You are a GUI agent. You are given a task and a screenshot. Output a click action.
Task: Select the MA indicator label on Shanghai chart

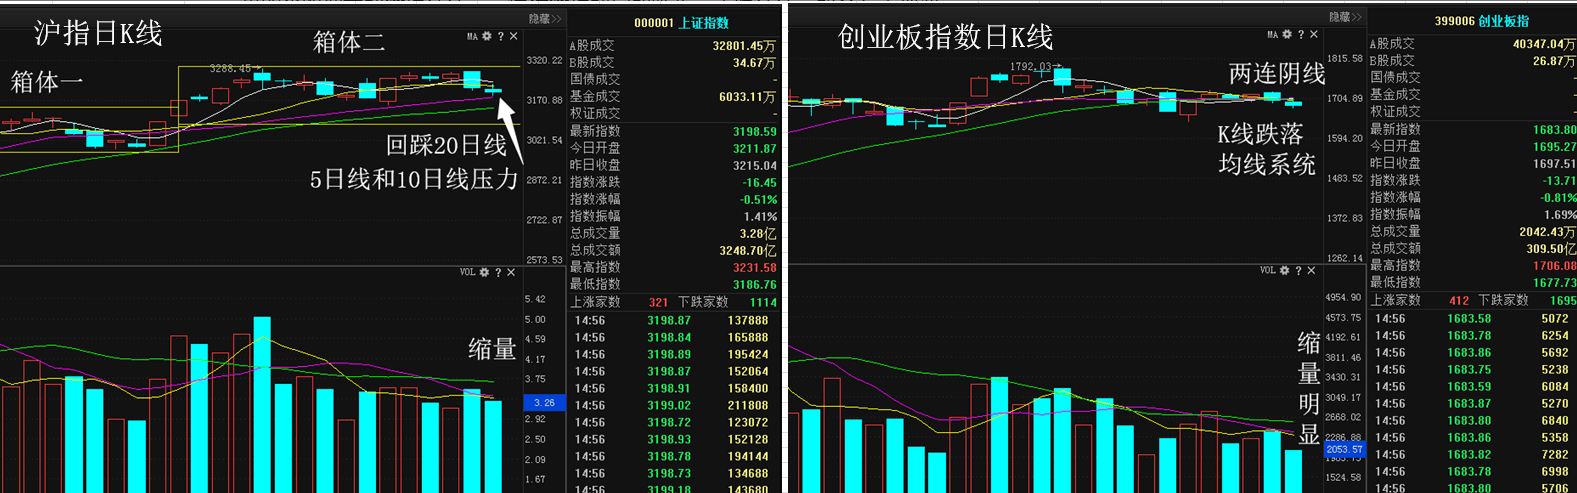(x=472, y=36)
